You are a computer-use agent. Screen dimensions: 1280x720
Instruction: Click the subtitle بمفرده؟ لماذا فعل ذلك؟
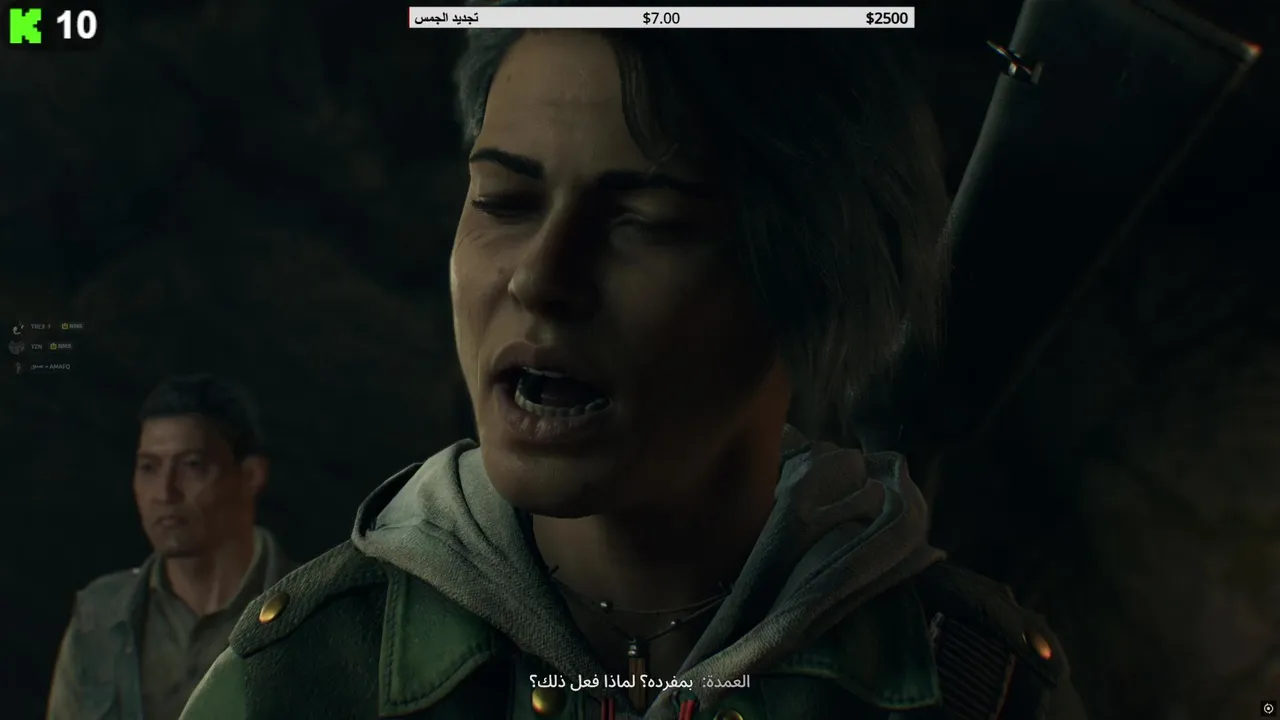tap(611, 681)
